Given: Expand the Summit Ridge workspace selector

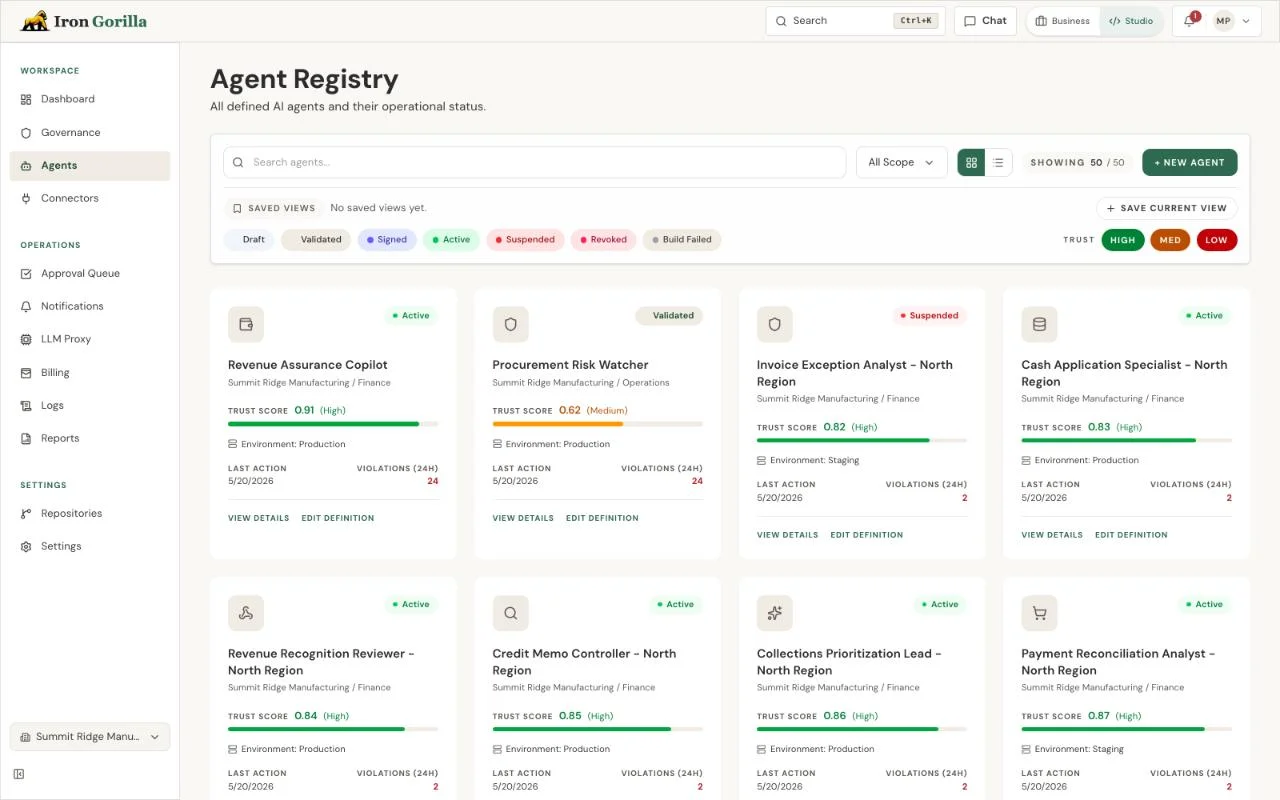Looking at the screenshot, I should pos(90,737).
